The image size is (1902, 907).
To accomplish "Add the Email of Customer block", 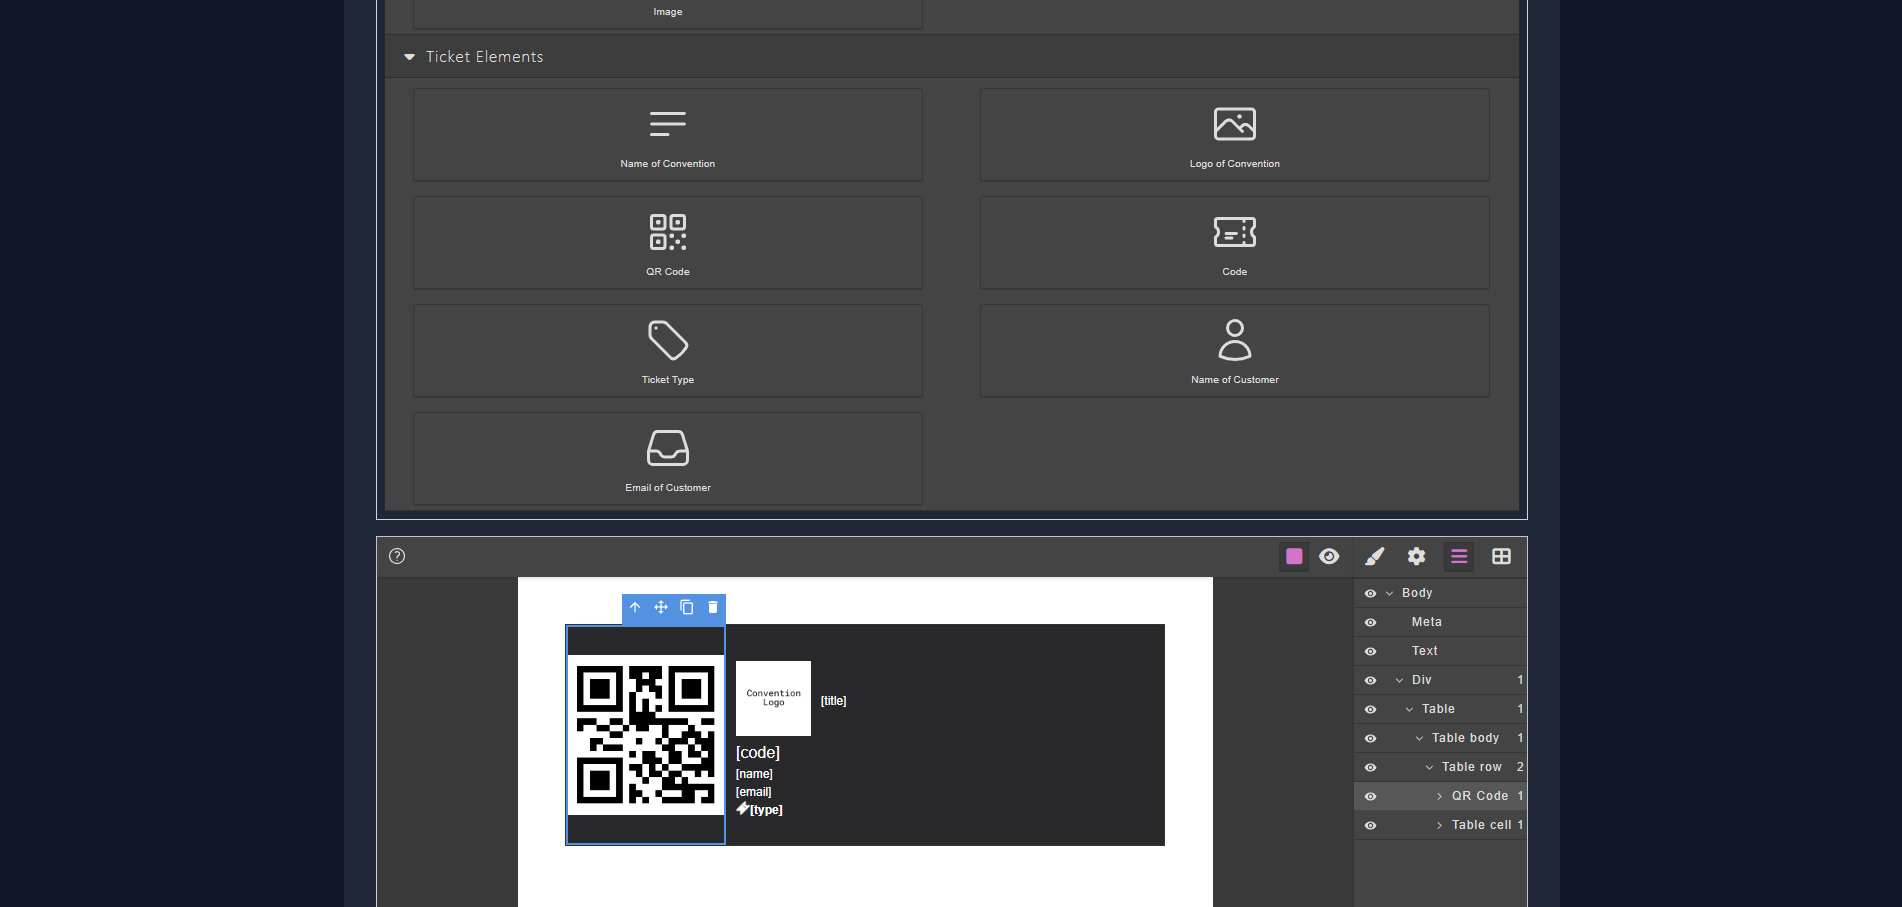I will pyautogui.click(x=667, y=458).
